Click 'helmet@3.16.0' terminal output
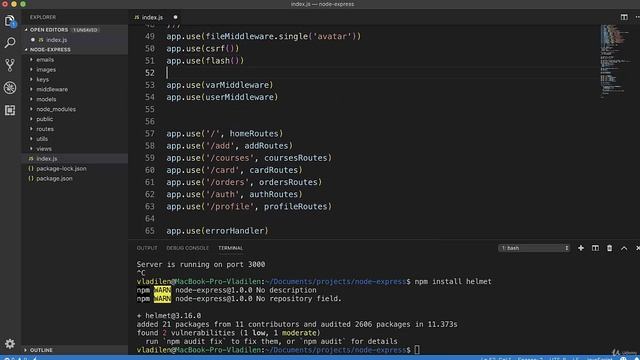Screen dimensions: 640x360 (x=173, y=316)
